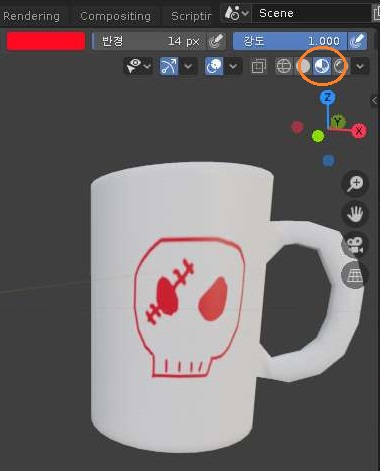The height and width of the screenshot is (471, 380).
Task: Switch to material preview shading
Action: pos(322,66)
